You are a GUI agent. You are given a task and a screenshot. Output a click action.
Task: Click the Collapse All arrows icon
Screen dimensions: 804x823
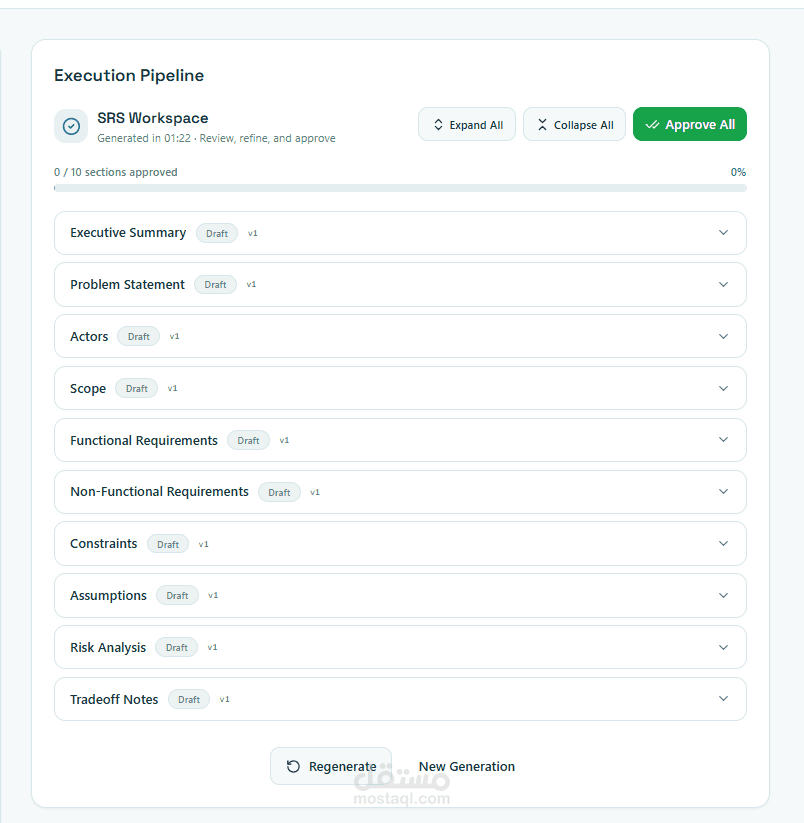click(542, 125)
